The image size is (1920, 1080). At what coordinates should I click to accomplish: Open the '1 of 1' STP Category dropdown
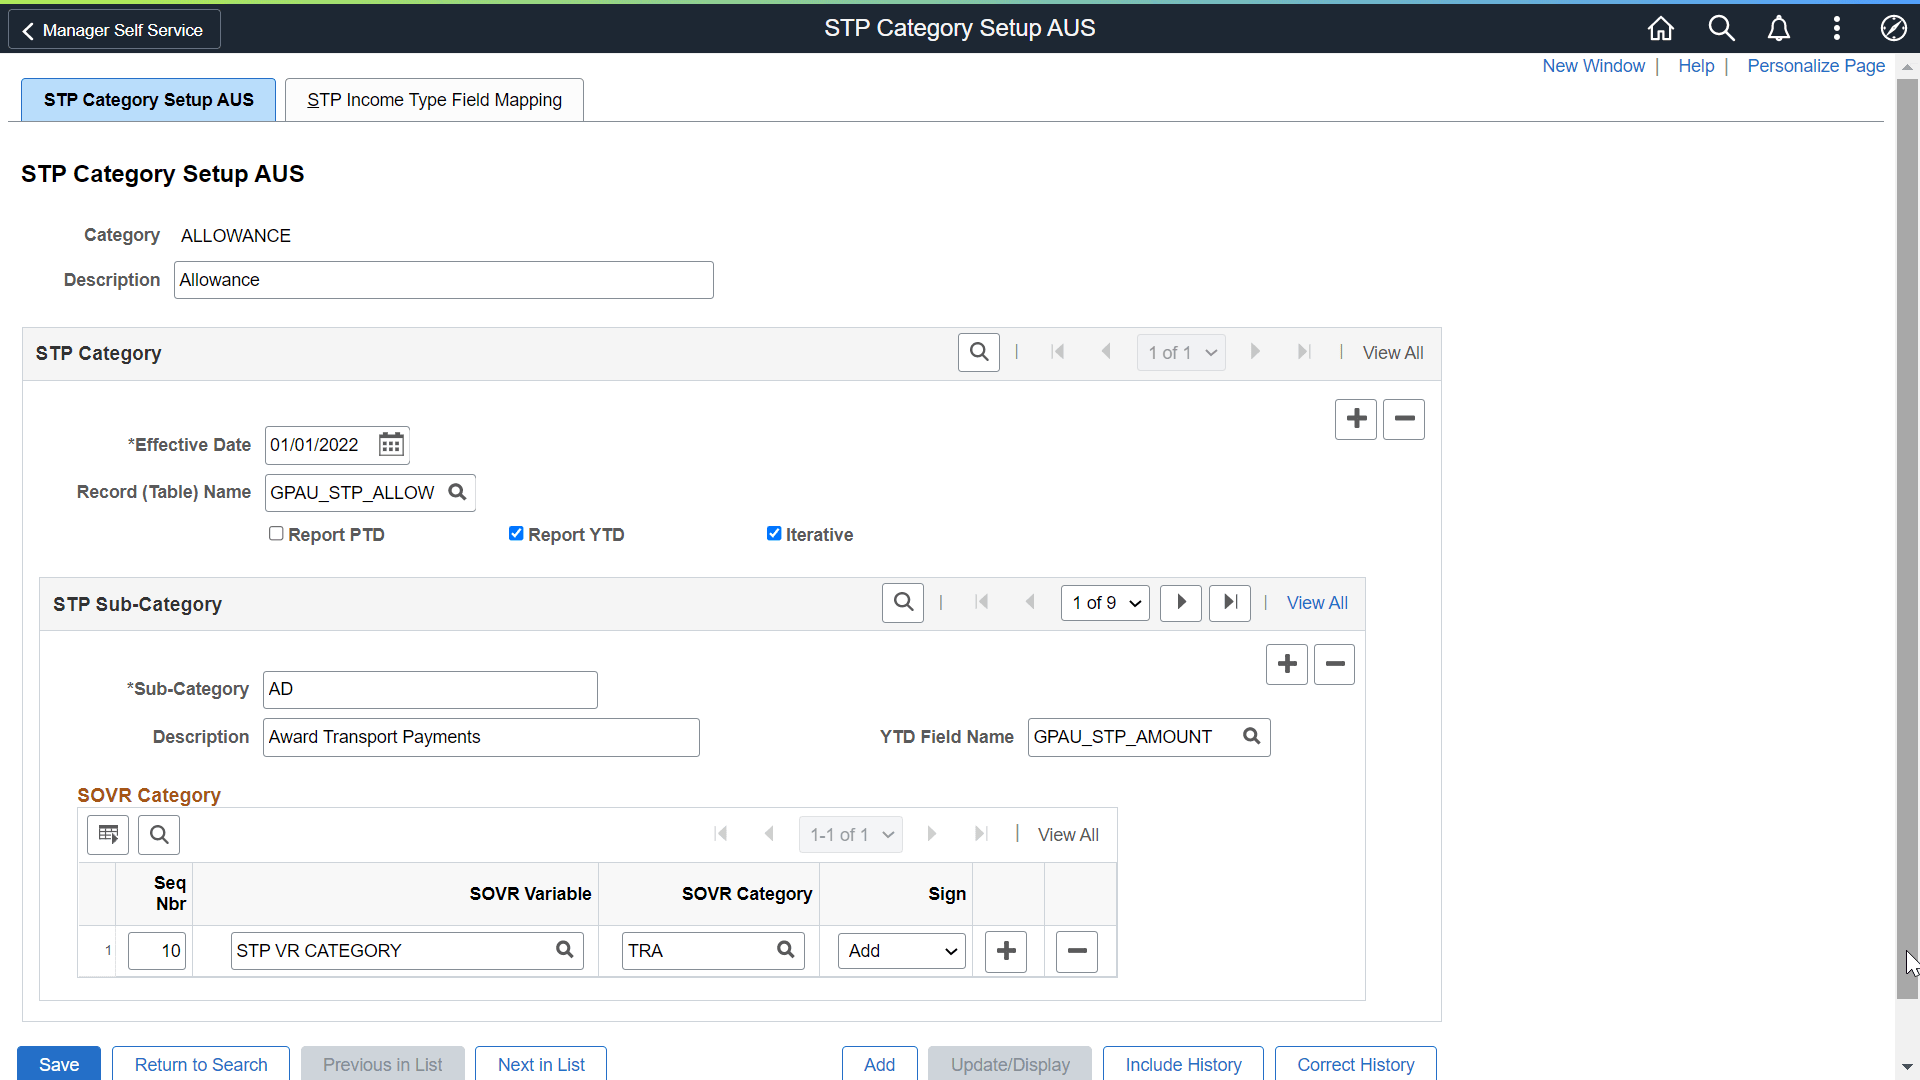pyautogui.click(x=1181, y=352)
